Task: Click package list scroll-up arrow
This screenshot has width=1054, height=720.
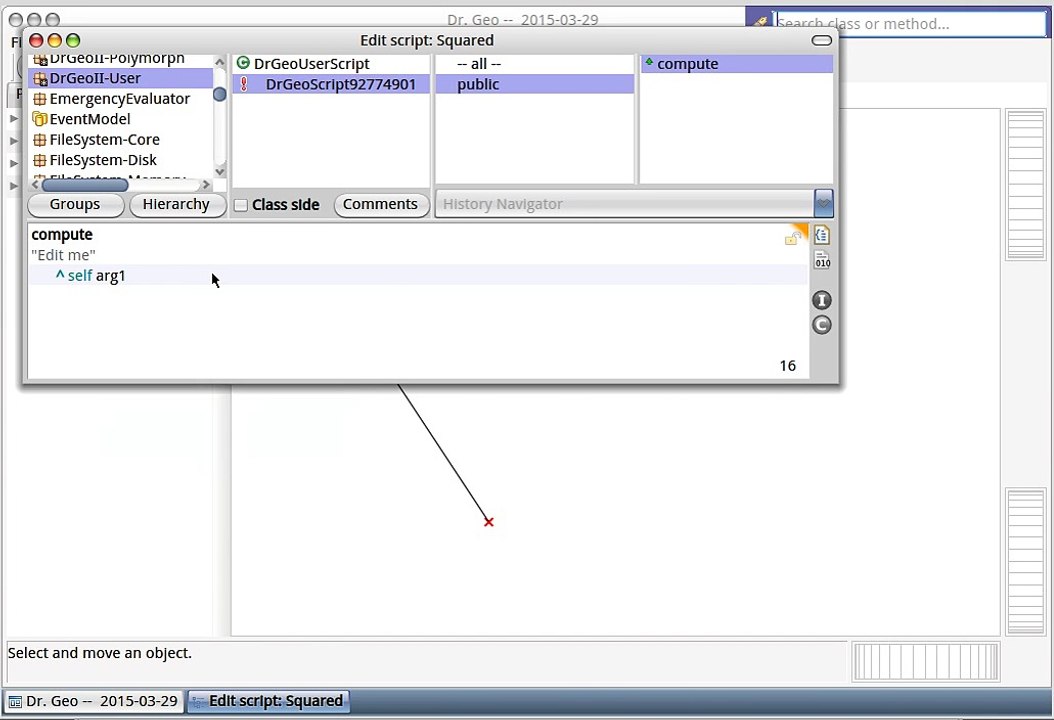Action: (219, 62)
